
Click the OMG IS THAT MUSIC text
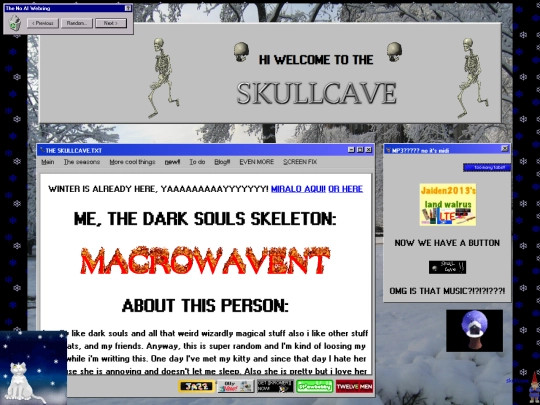tap(447, 291)
